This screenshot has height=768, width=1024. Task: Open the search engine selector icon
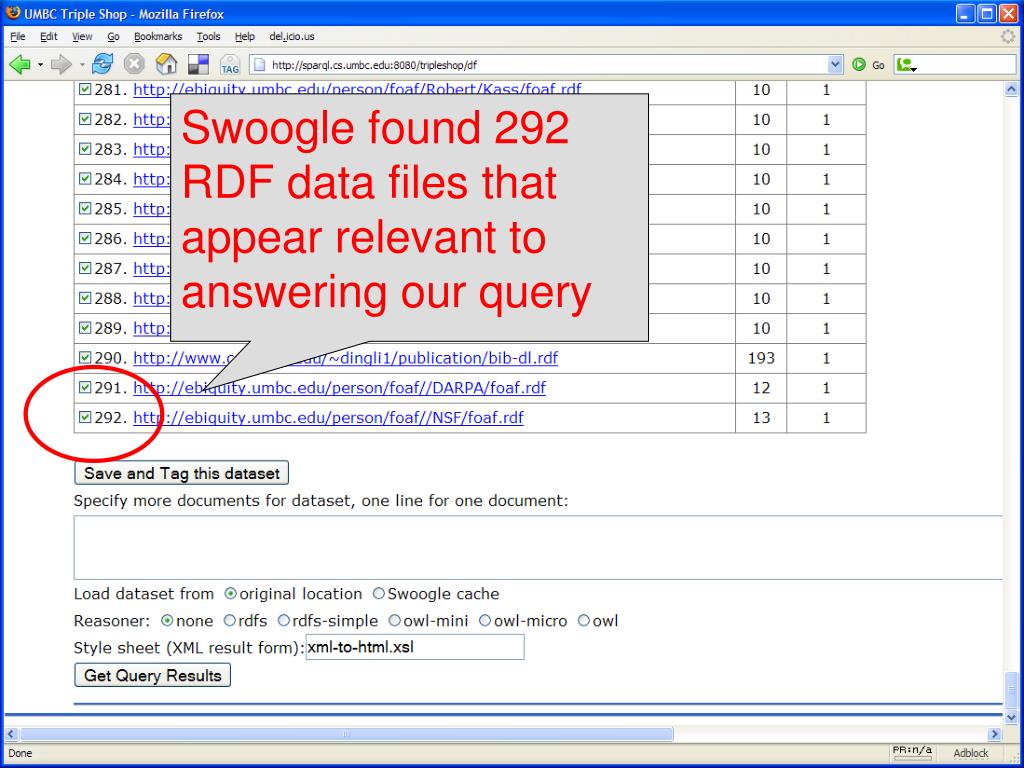tap(906, 65)
